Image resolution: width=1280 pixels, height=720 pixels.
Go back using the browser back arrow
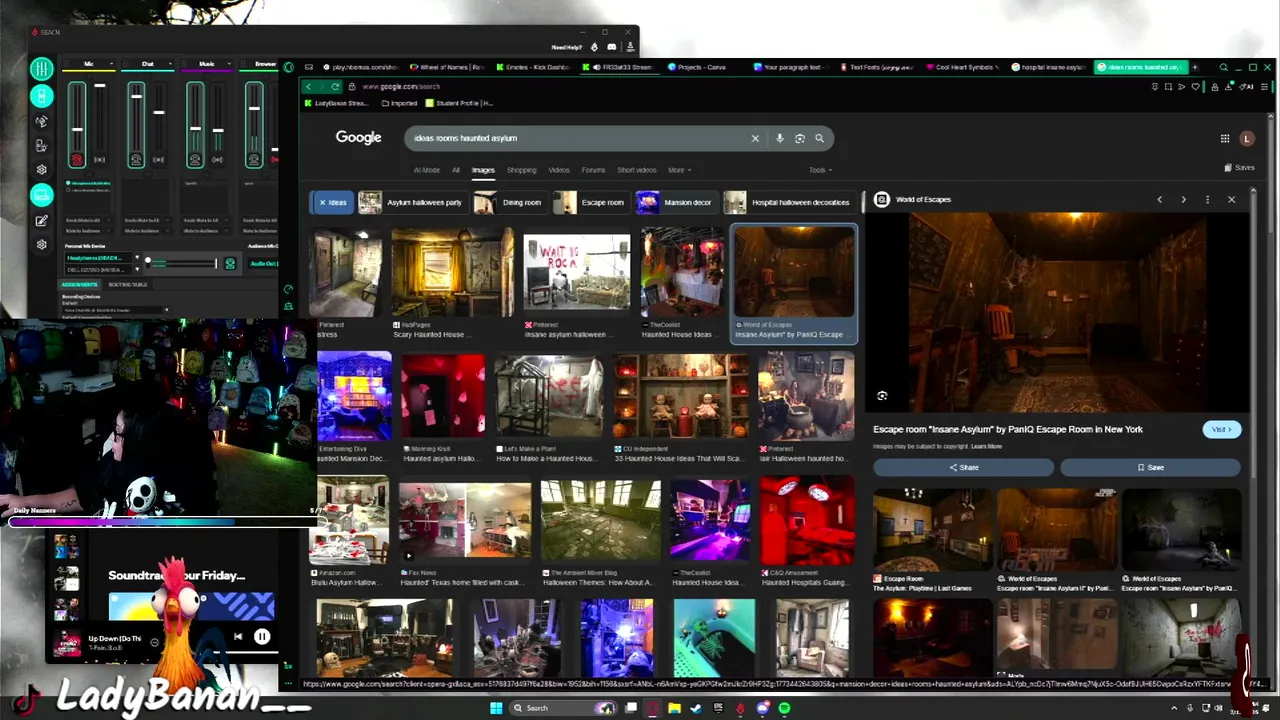309,87
